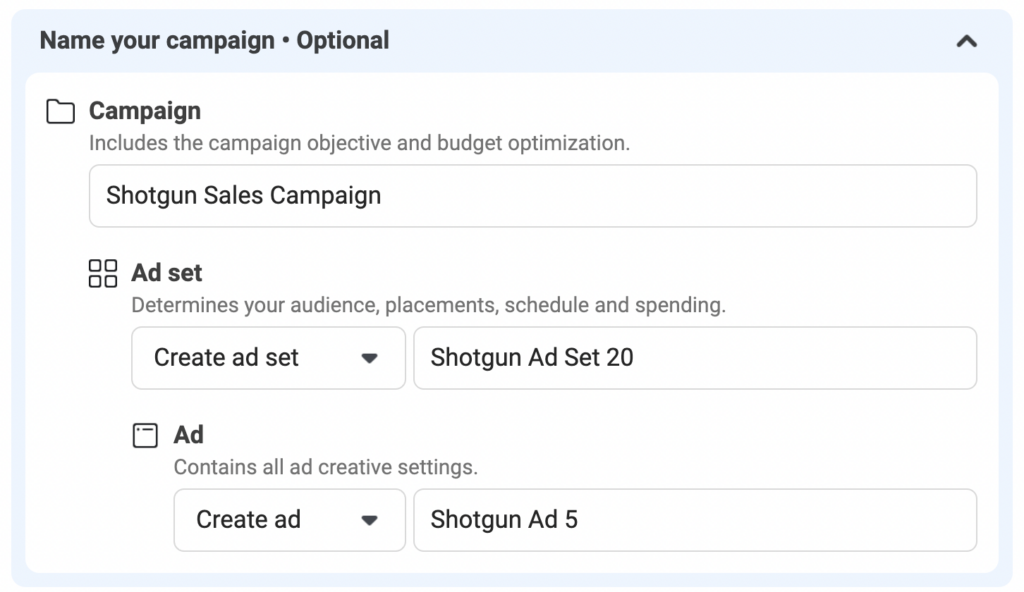Open the Create ad set dropdown
1024x592 pixels.
(267, 358)
